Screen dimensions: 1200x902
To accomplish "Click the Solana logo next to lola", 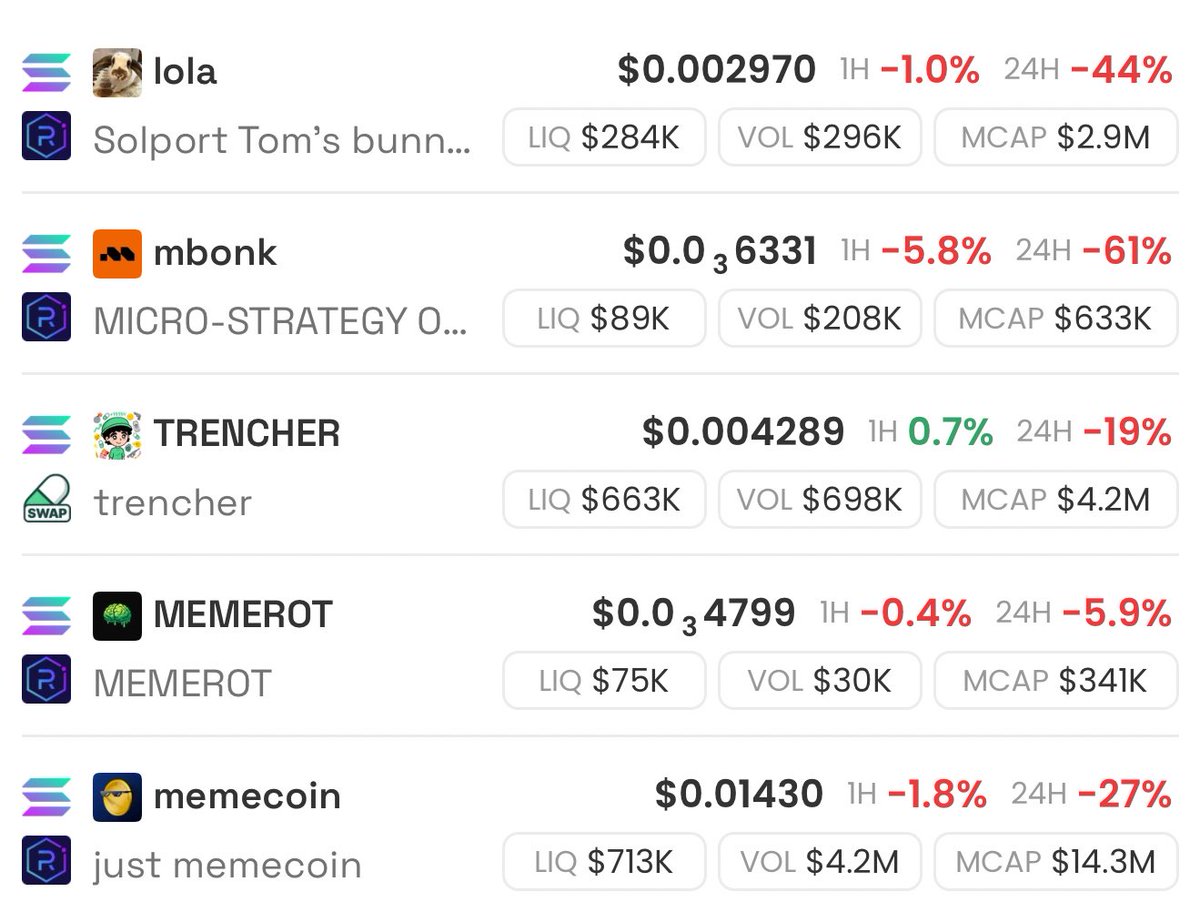I will tap(47, 72).
